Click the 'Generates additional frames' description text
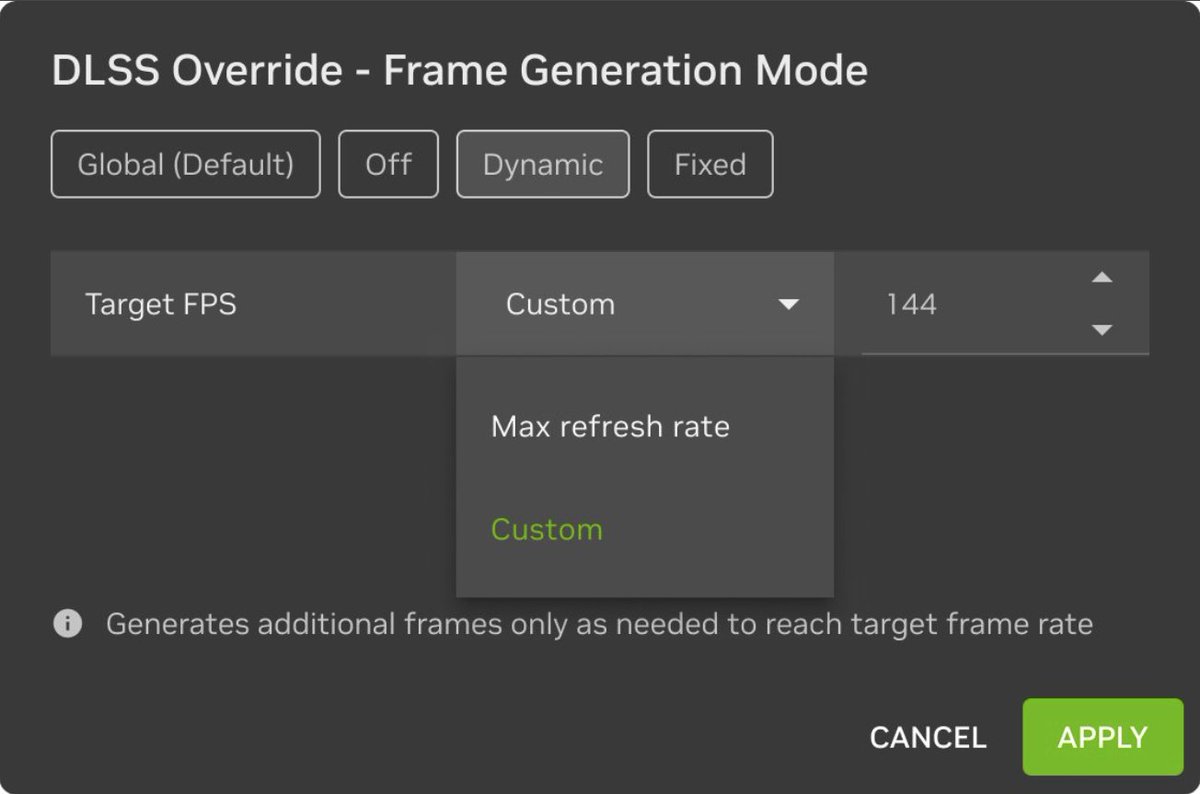The height and width of the screenshot is (794, 1200). 599,625
